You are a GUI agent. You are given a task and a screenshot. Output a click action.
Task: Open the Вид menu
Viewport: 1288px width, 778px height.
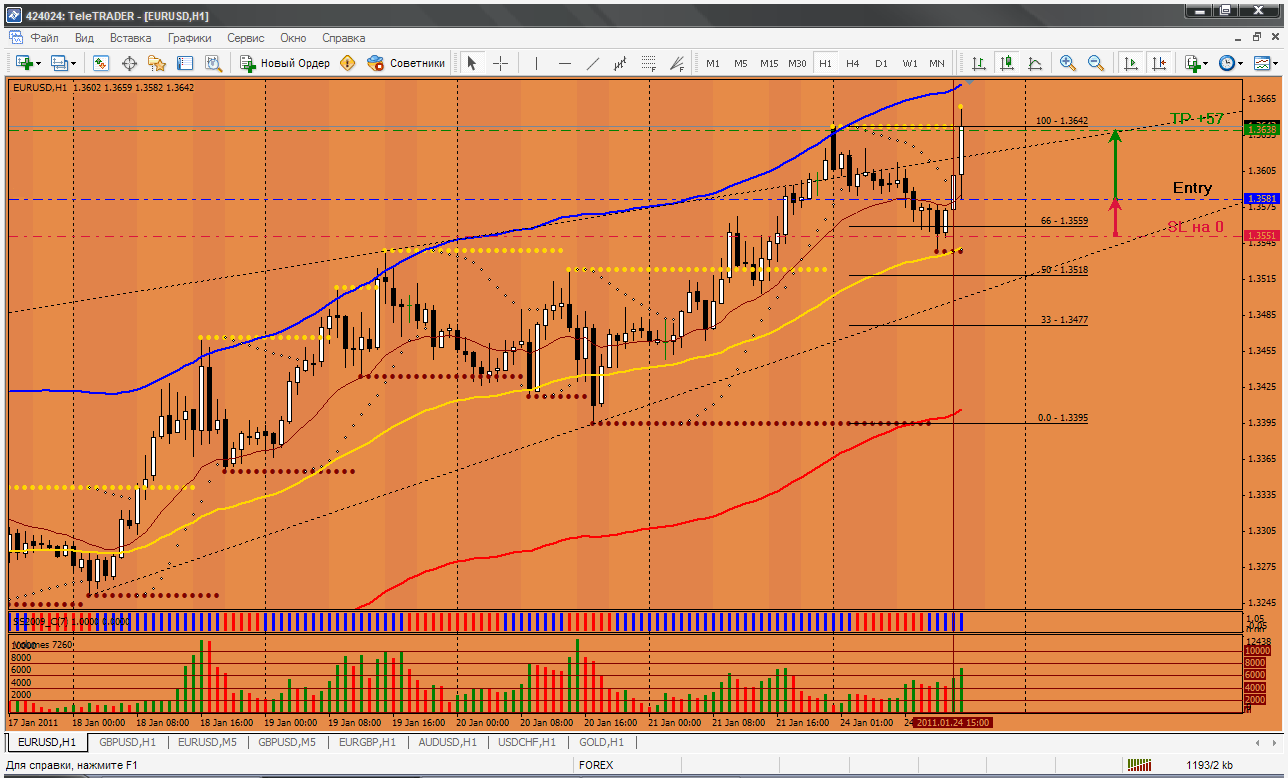click(x=85, y=38)
